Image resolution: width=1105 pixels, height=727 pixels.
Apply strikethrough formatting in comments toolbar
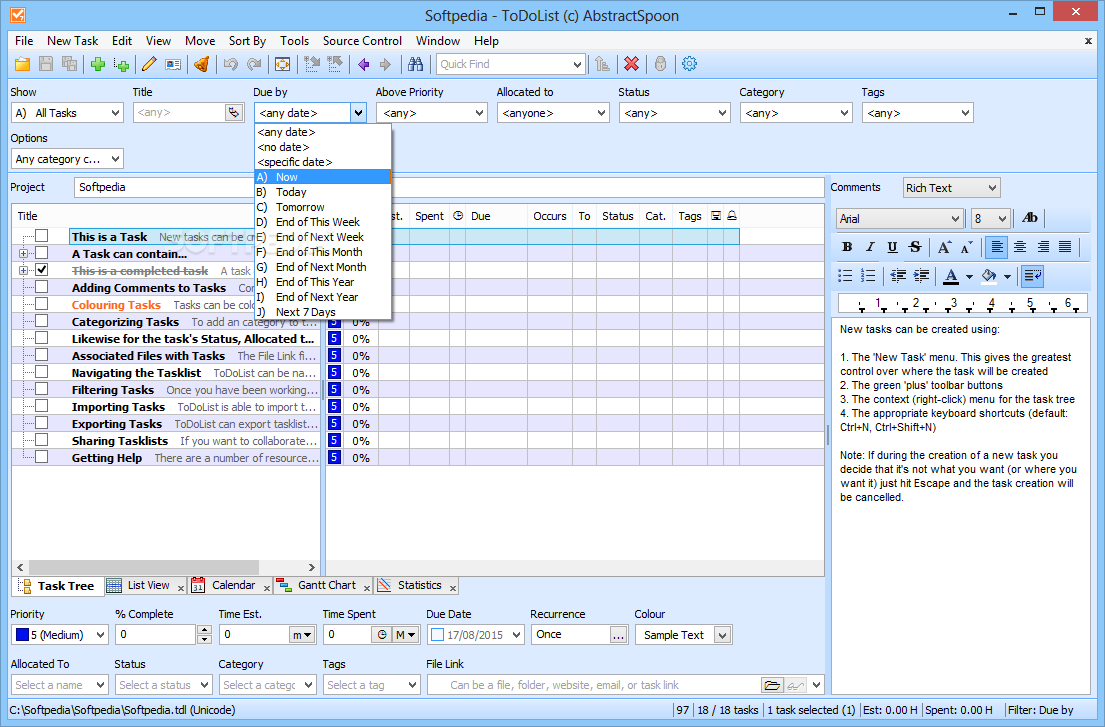point(914,247)
